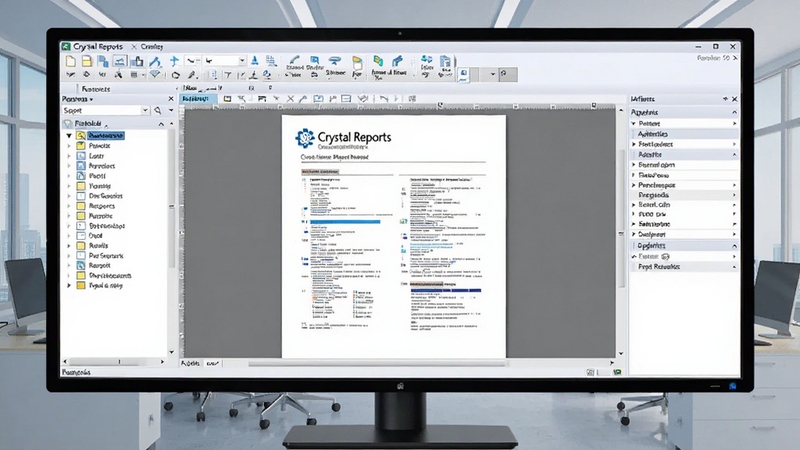Click the large green map icon in the toolbar
The height and width of the screenshot is (450, 800).
(x=378, y=62)
